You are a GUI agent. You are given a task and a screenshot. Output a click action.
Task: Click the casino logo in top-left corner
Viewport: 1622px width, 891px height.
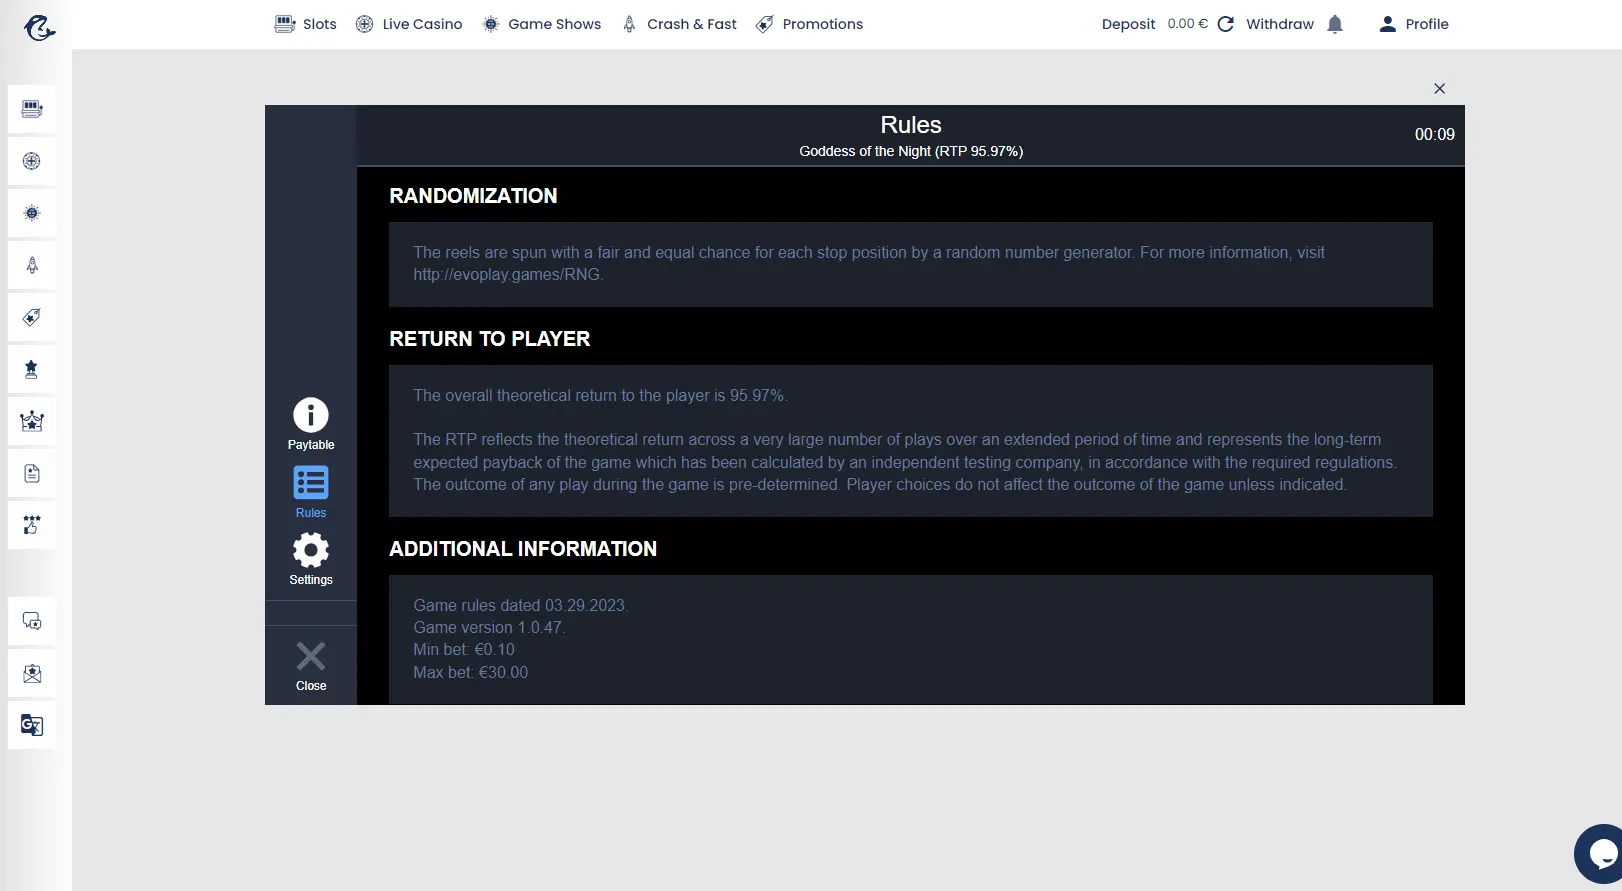(x=39, y=27)
